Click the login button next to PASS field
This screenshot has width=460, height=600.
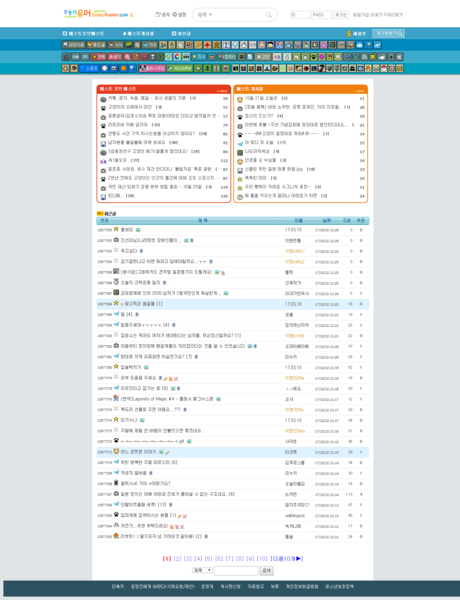(x=340, y=15)
